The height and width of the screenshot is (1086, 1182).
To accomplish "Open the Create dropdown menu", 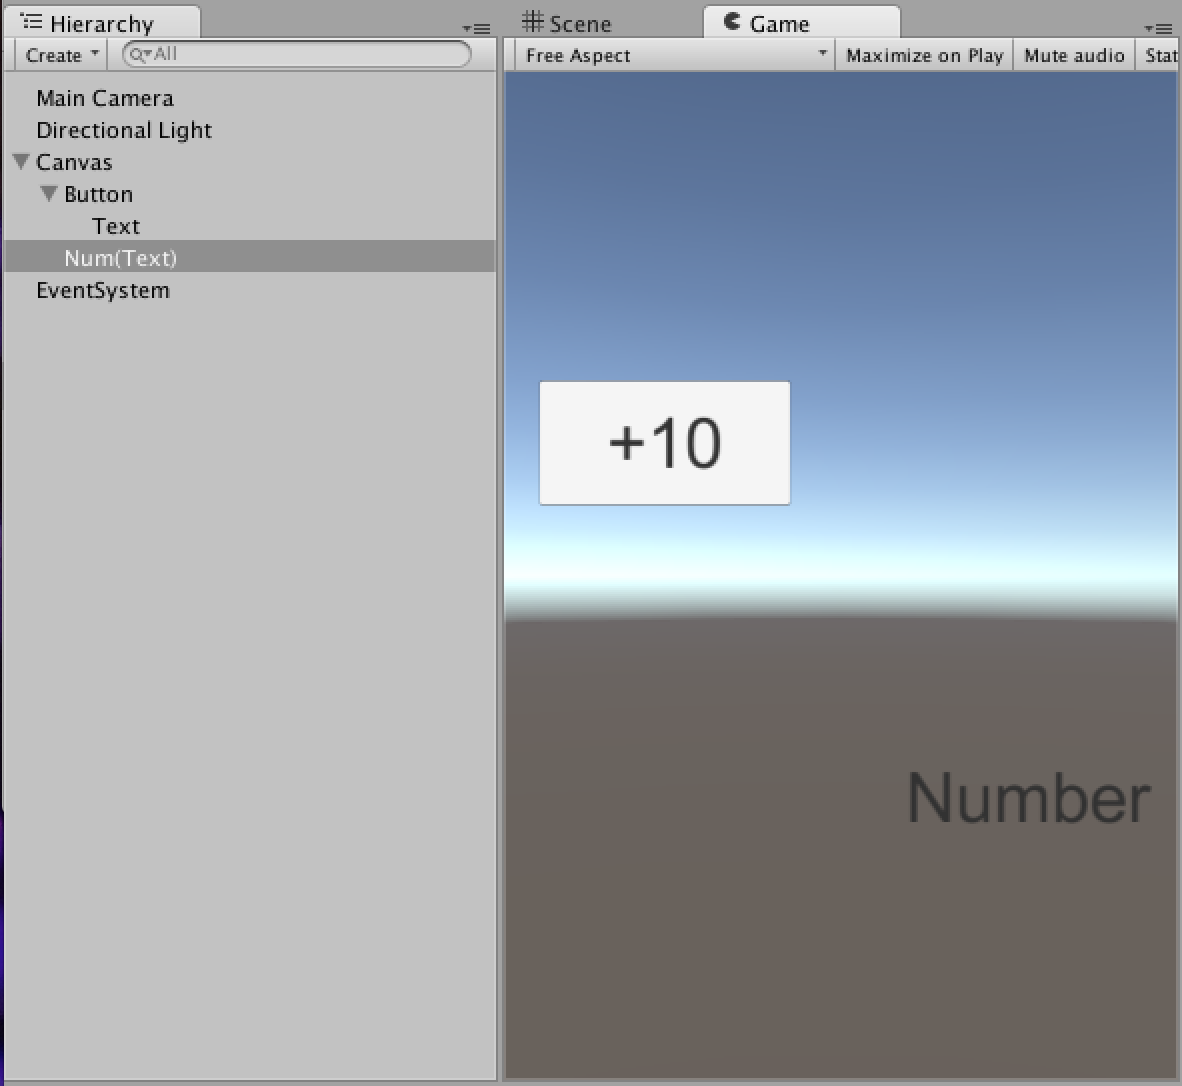I will (x=61, y=55).
